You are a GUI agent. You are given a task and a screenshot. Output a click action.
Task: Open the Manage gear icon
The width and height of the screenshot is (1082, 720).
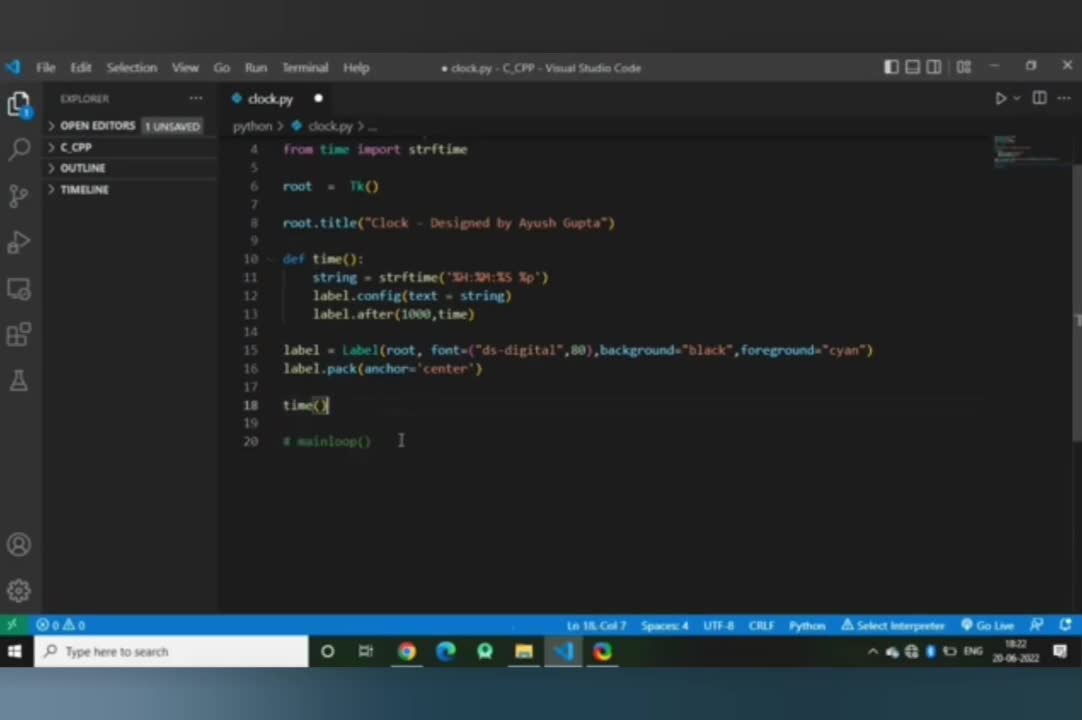point(19,591)
